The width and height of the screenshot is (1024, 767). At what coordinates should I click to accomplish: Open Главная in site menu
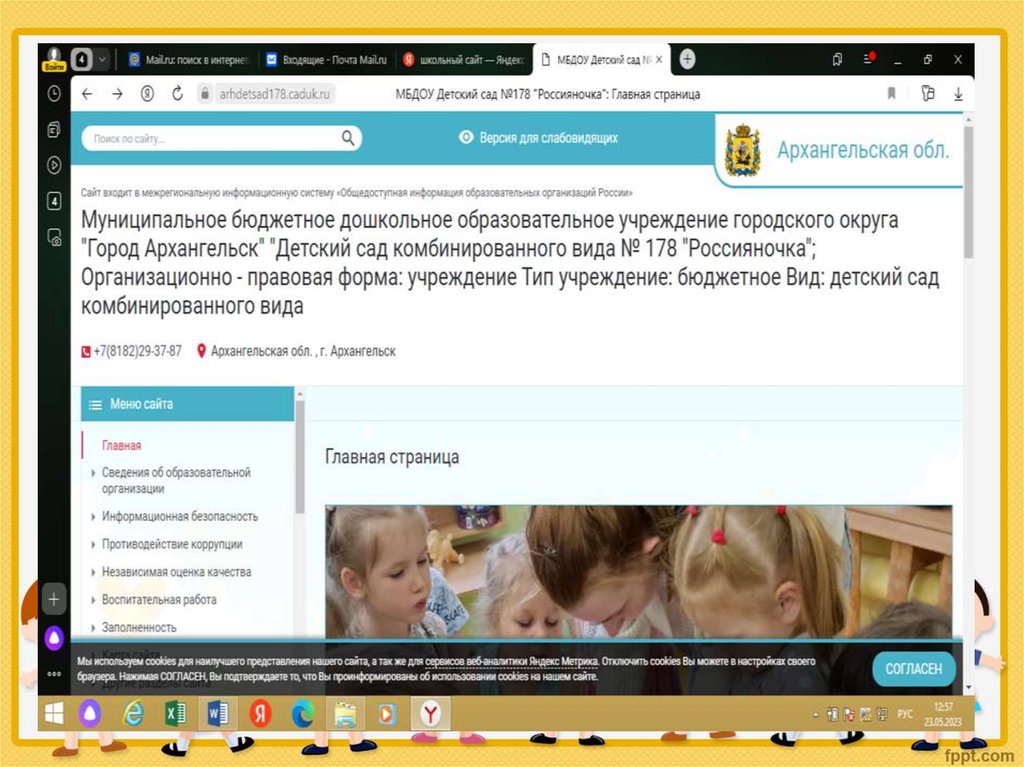121,446
